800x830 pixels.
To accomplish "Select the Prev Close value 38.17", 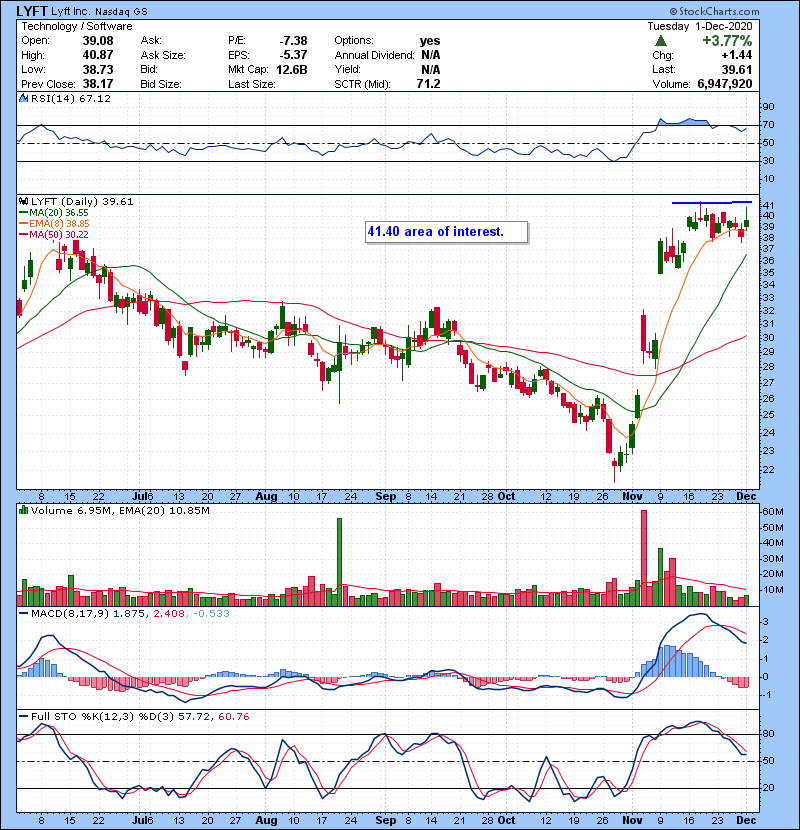I will pyautogui.click(x=98, y=84).
